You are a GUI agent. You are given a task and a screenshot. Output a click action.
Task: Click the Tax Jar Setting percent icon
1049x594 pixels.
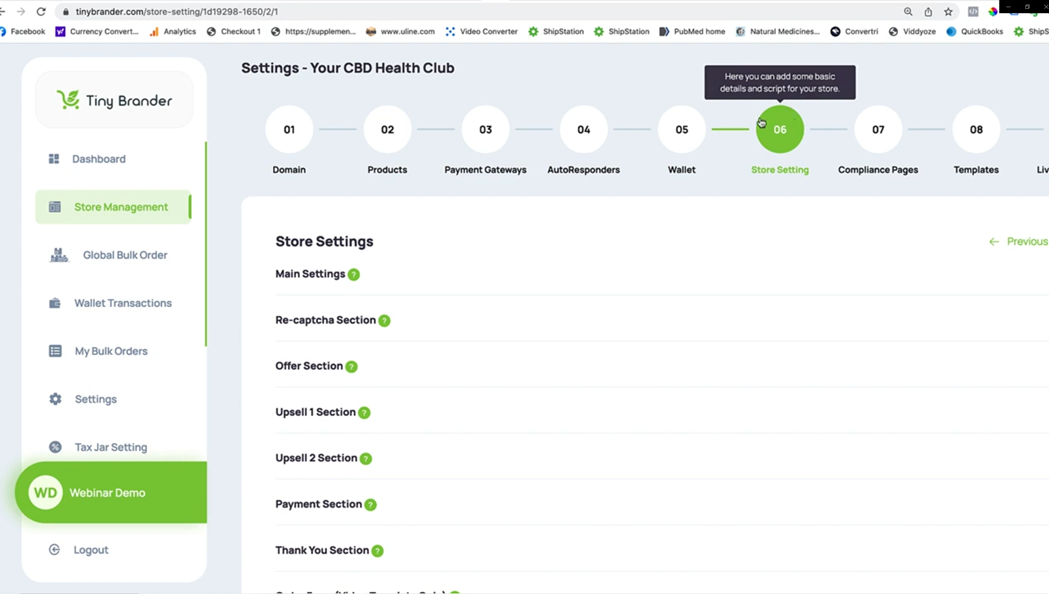[x=55, y=447]
